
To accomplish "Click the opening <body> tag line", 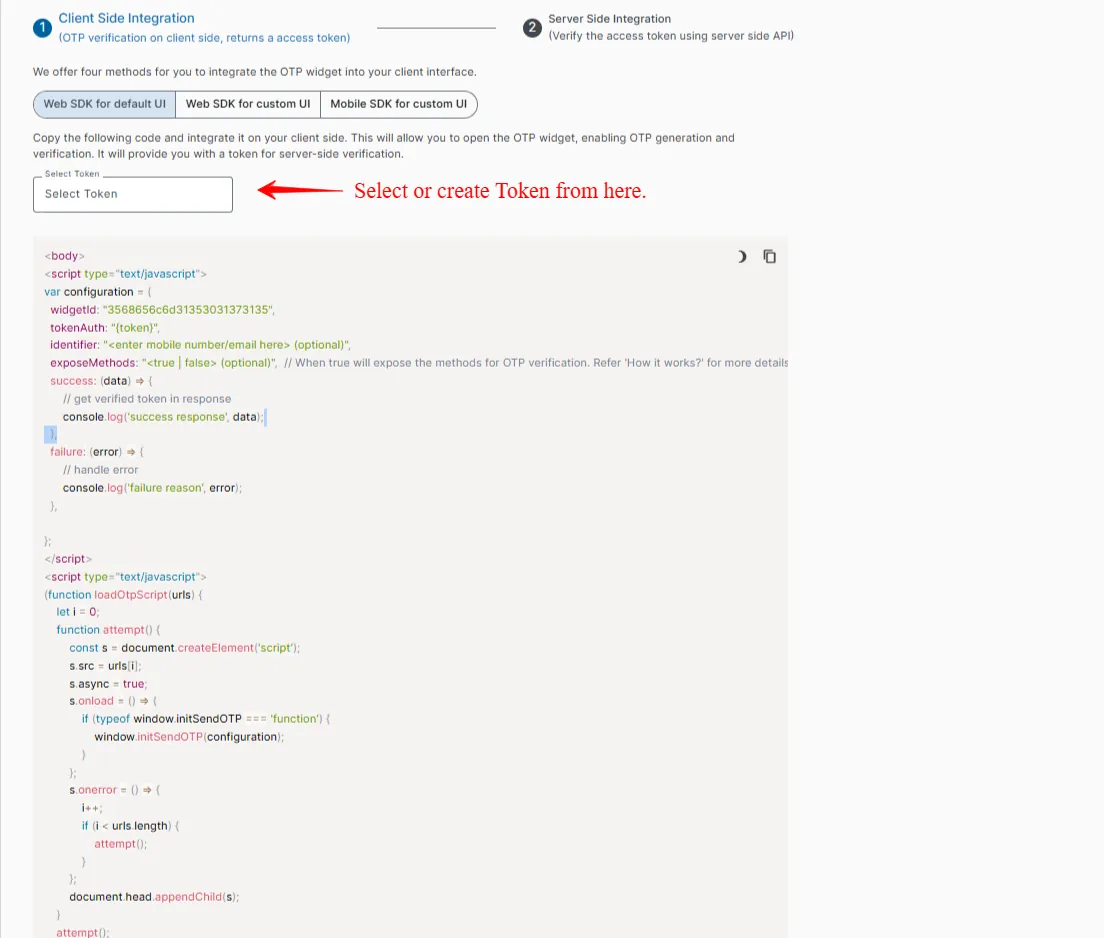I will (x=65, y=256).
